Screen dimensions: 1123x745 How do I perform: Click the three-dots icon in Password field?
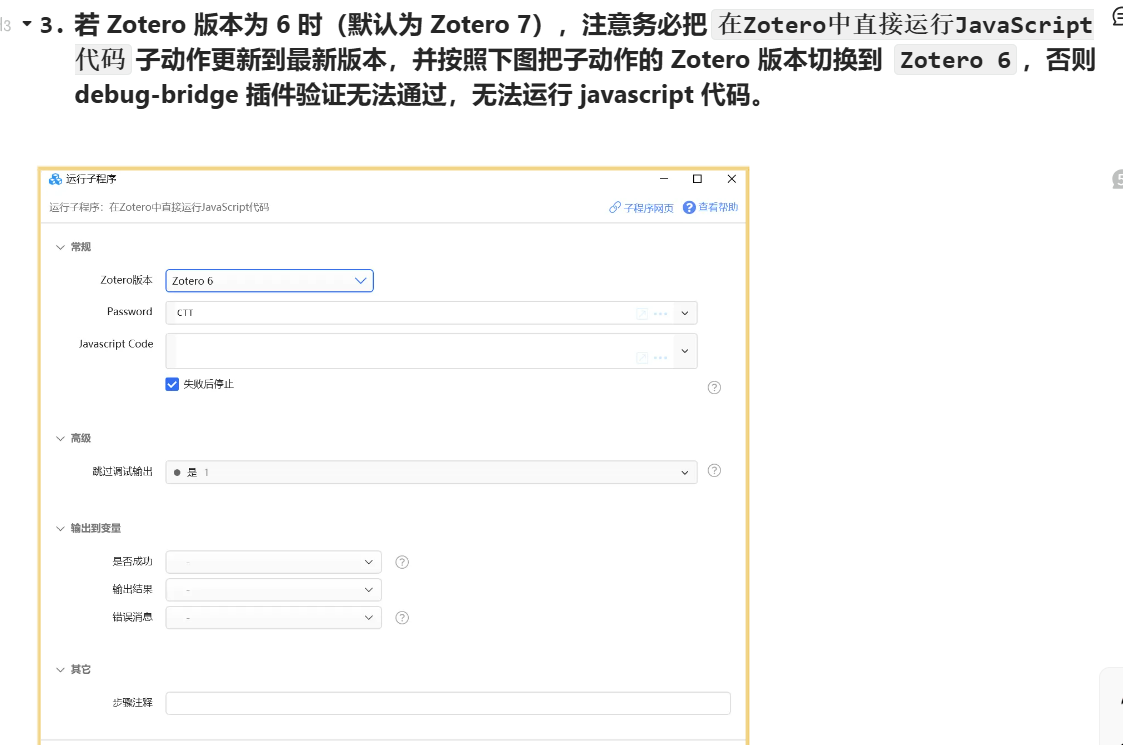pos(660,314)
